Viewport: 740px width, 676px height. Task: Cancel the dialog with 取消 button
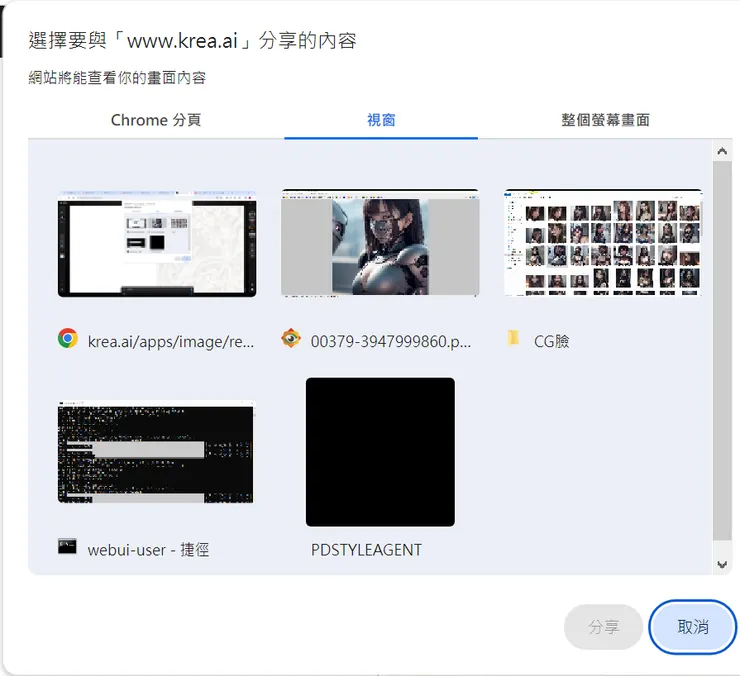(x=693, y=627)
